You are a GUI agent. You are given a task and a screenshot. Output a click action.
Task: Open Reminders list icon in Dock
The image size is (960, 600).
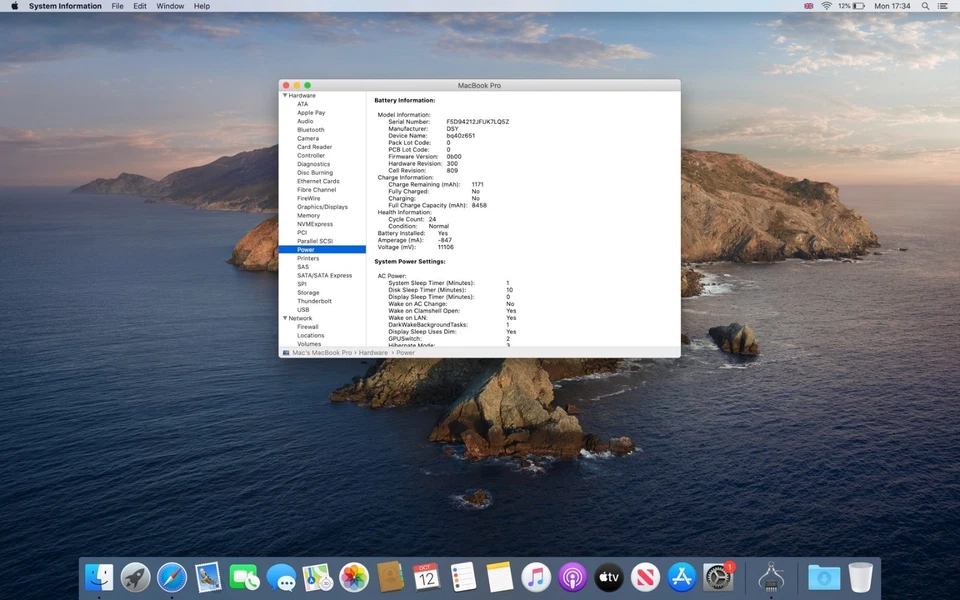point(463,577)
